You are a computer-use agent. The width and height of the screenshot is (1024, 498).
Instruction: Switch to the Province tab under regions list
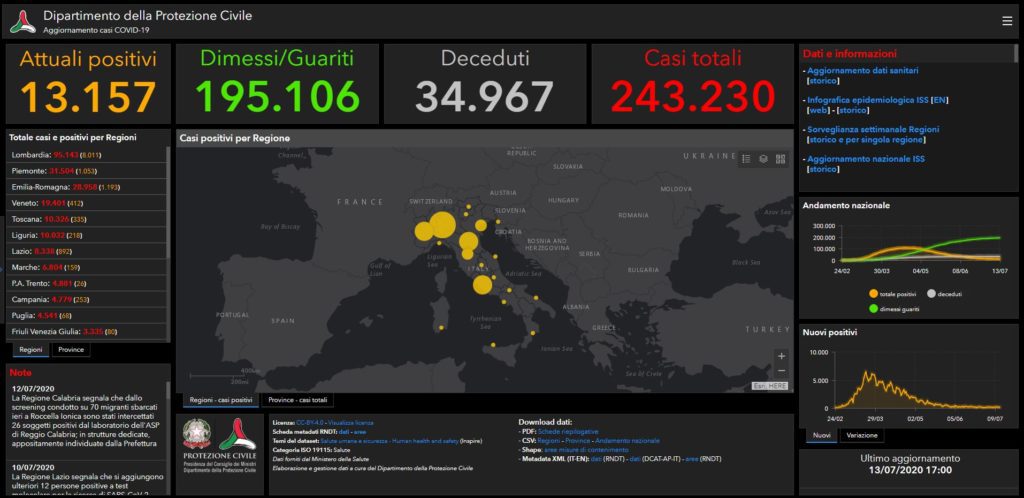tap(70, 350)
